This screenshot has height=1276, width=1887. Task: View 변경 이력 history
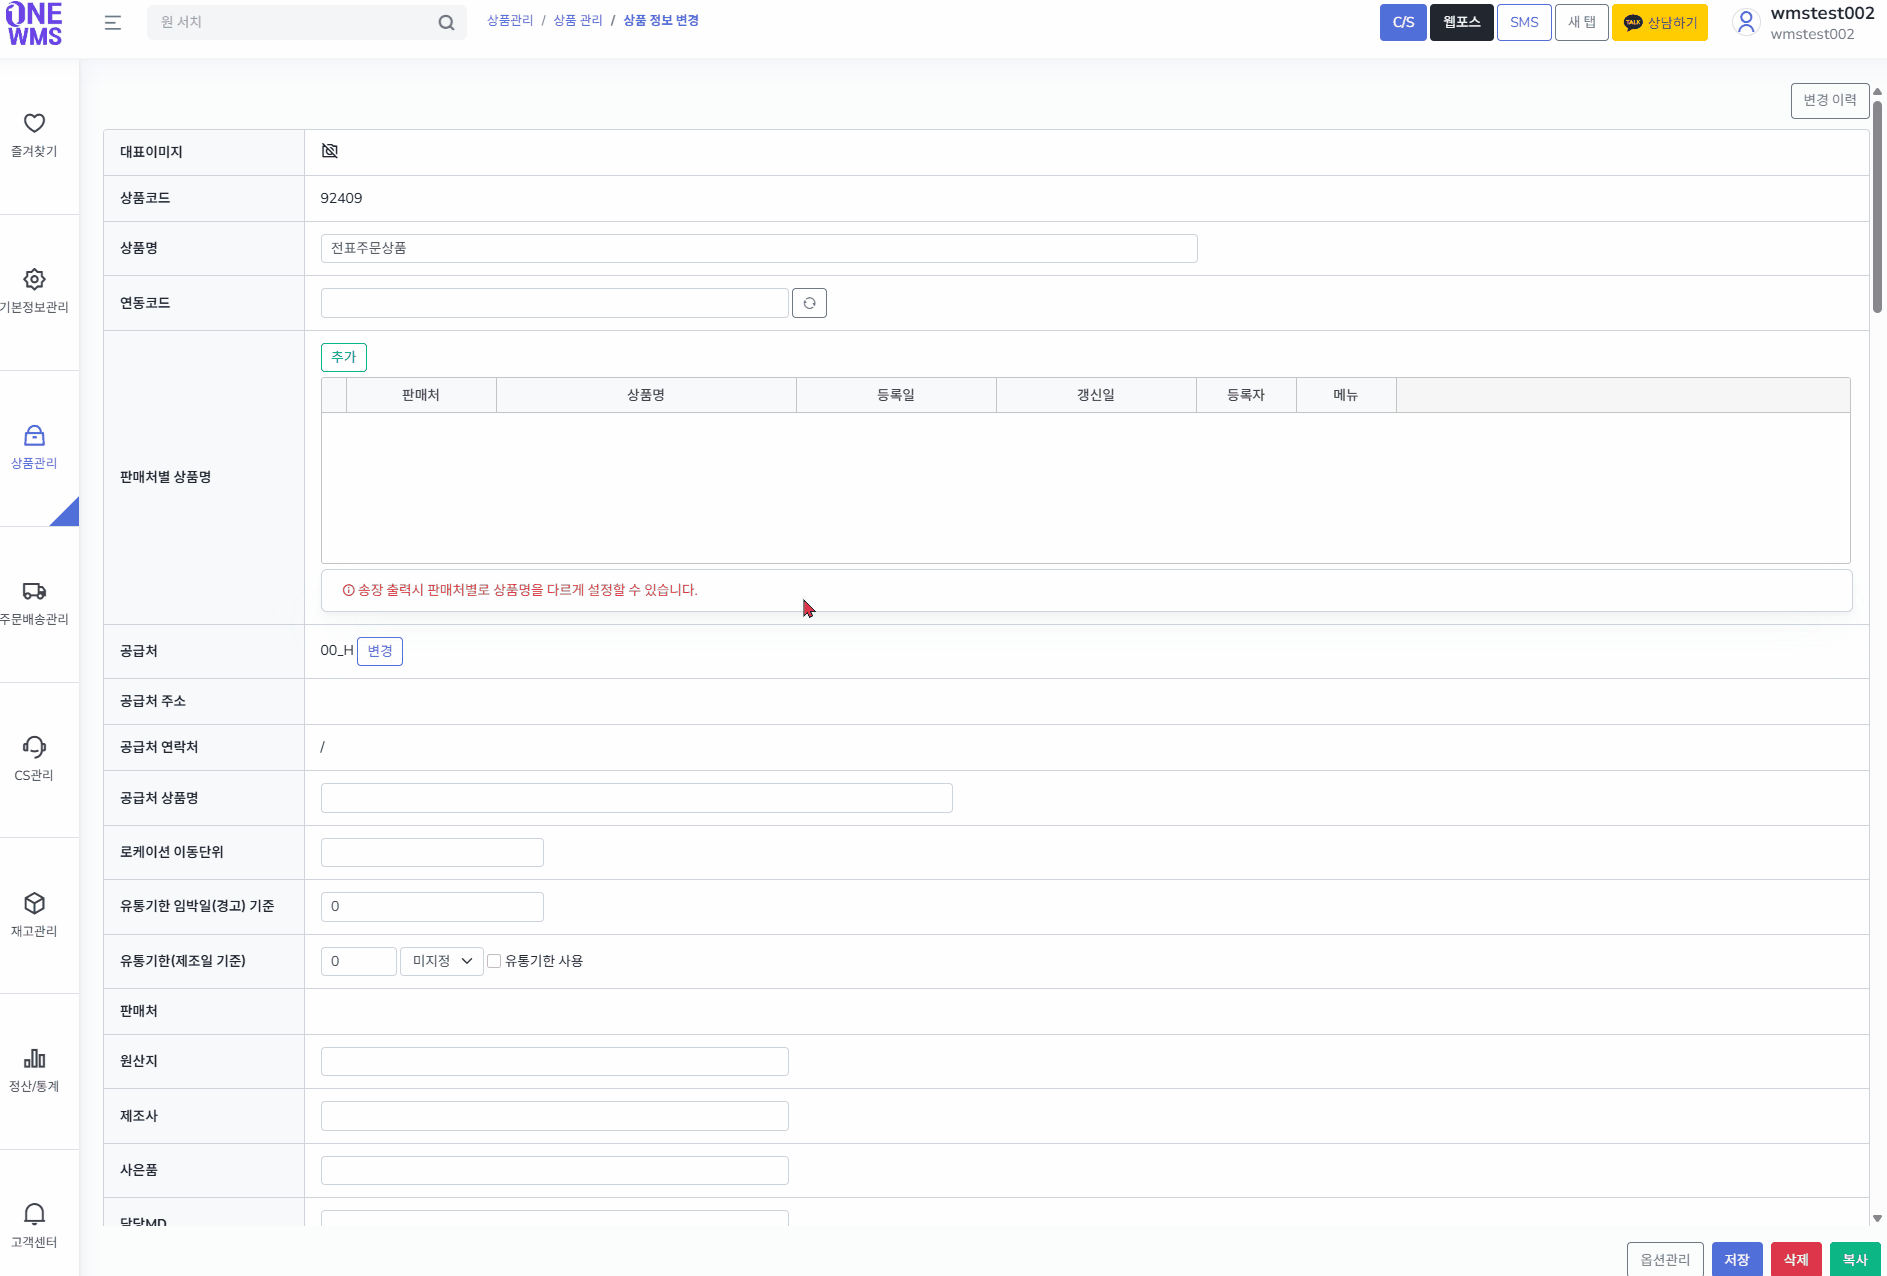tap(1829, 100)
